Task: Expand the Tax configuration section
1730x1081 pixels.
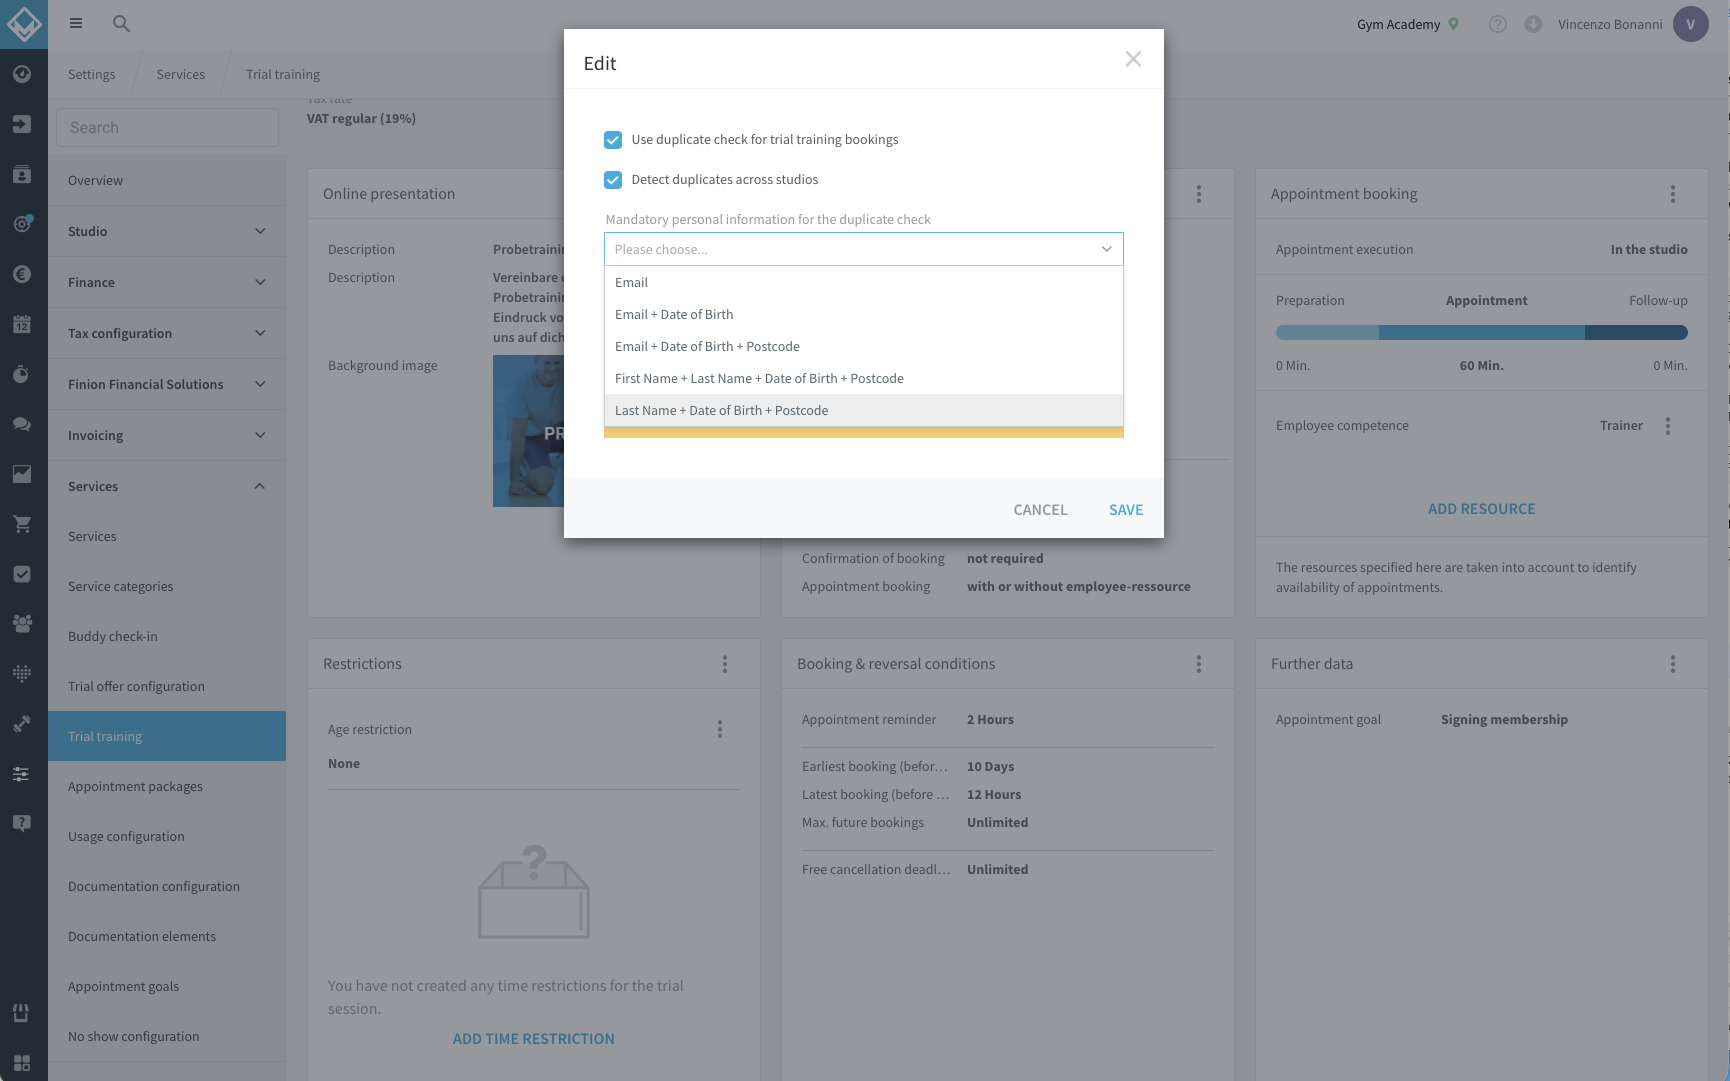Action: coord(167,333)
